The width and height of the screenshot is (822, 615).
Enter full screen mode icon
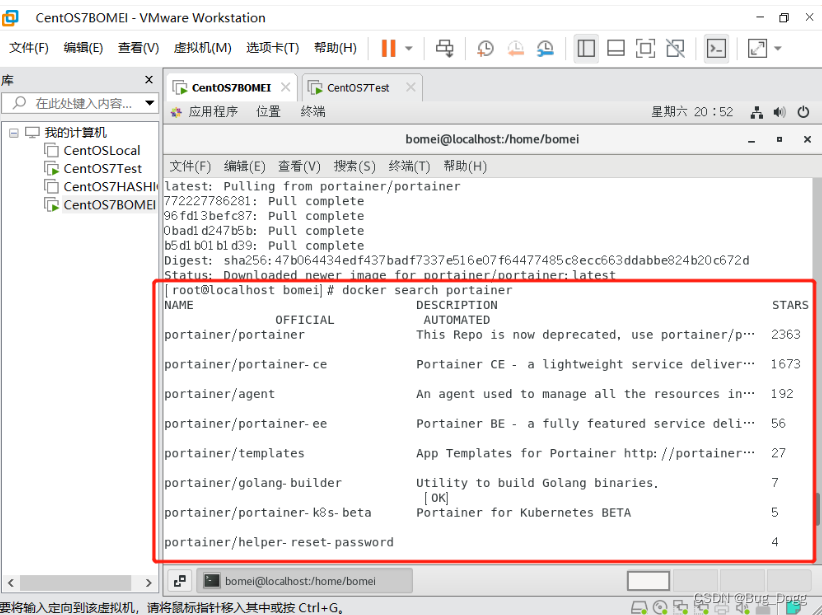645,48
